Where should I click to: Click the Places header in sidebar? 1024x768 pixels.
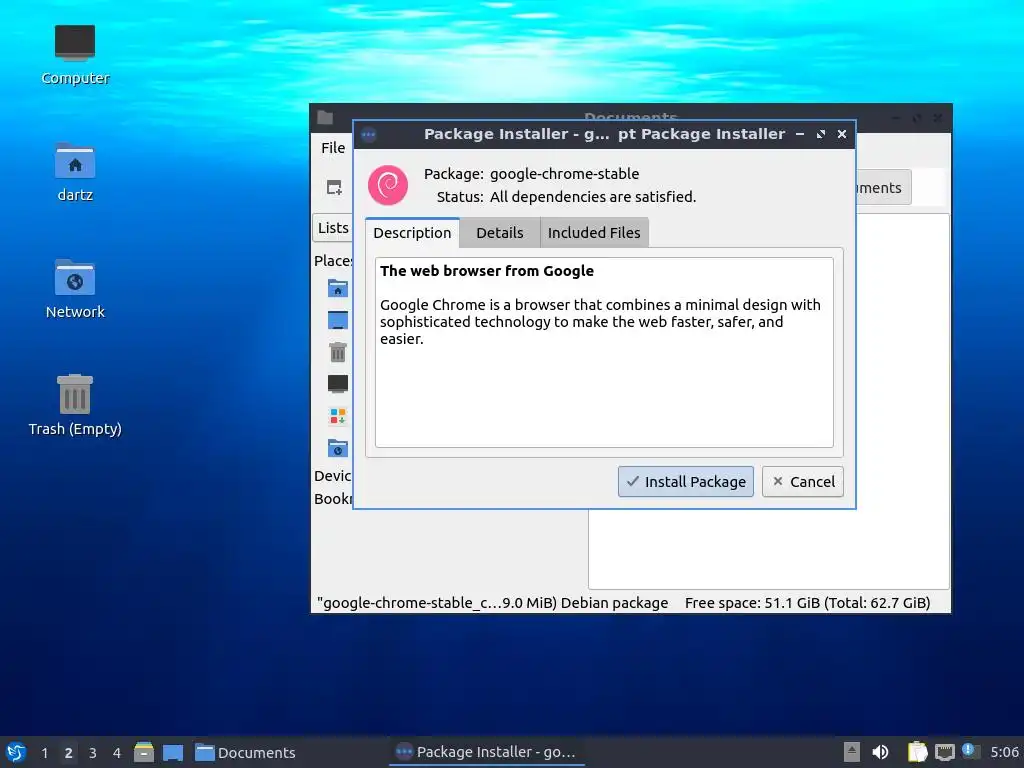(333, 261)
